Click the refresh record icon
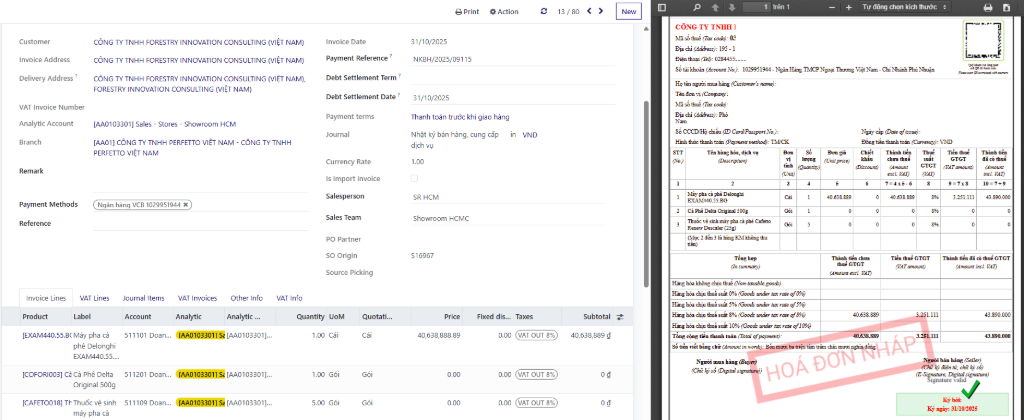Screen dimensions: 1024x420 click(544, 12)
